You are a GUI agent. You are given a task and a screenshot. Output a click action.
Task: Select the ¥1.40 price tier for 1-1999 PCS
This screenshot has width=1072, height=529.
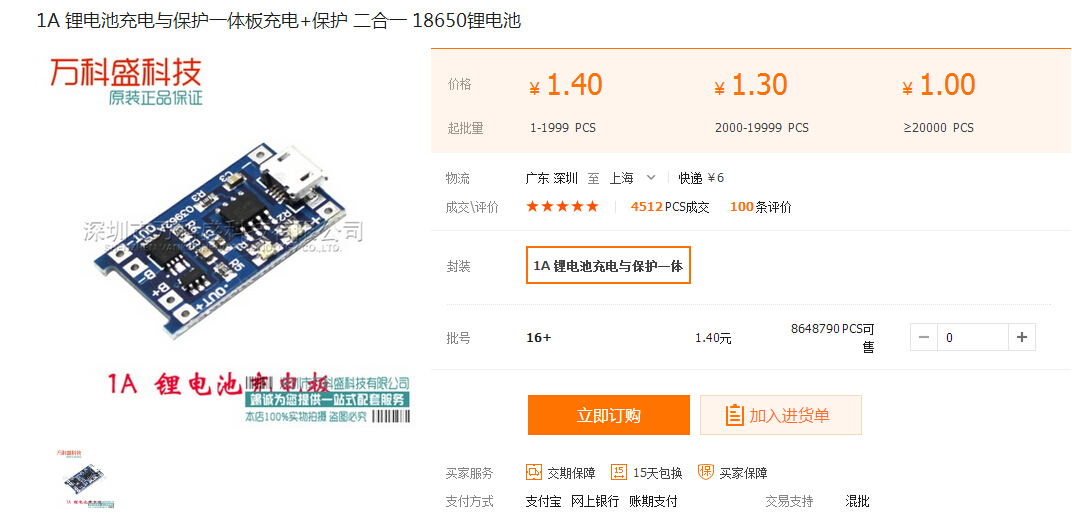click(x=566, y=103)
